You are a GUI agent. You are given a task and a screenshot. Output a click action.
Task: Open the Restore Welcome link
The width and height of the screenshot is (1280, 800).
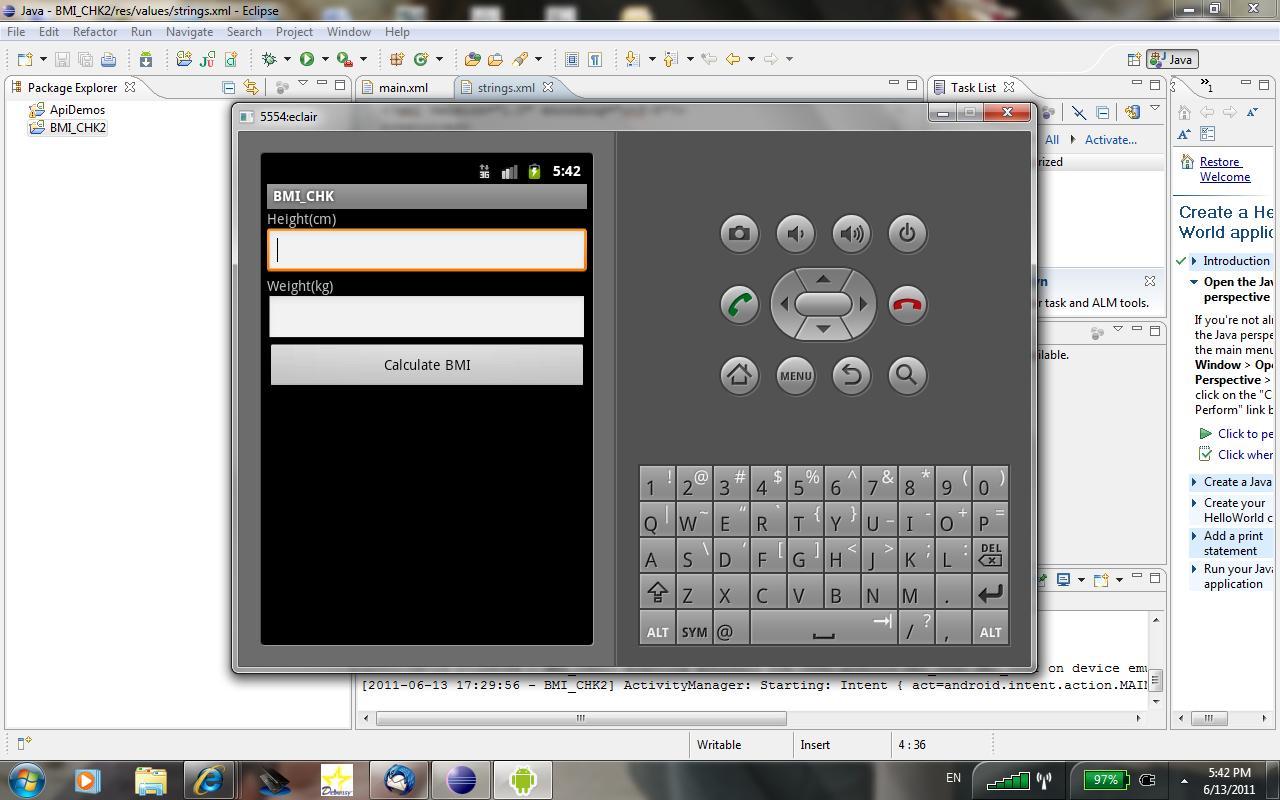pos(1224,169)
